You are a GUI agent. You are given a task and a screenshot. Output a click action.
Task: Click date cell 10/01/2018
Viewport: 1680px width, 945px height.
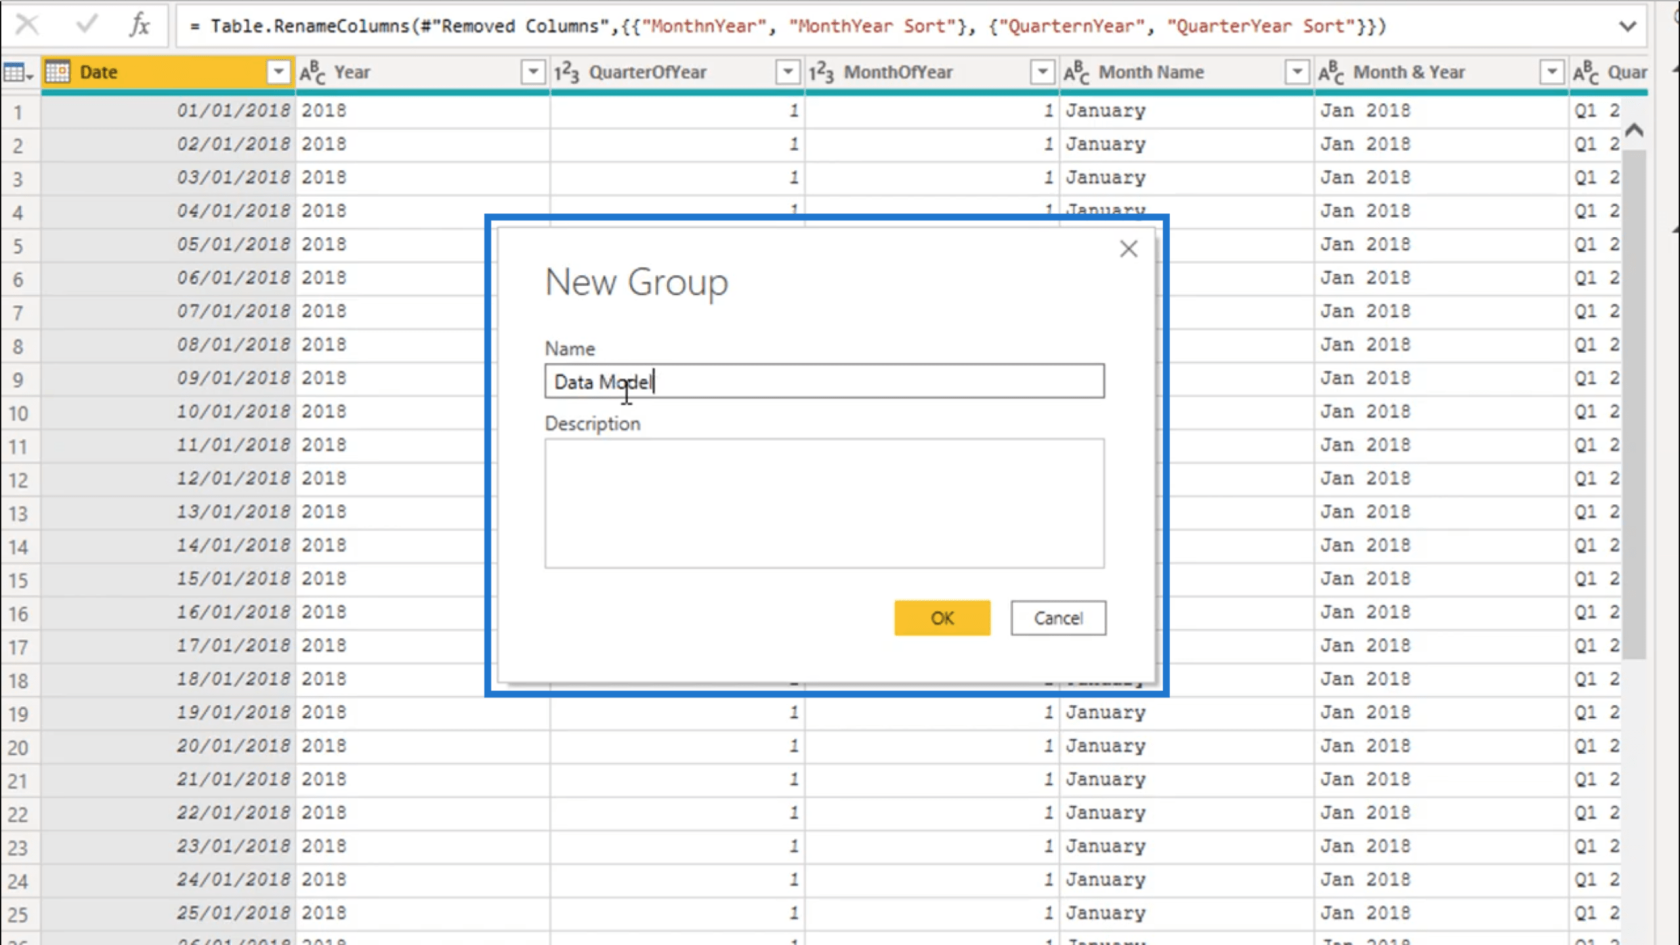[x=169, y=412]
